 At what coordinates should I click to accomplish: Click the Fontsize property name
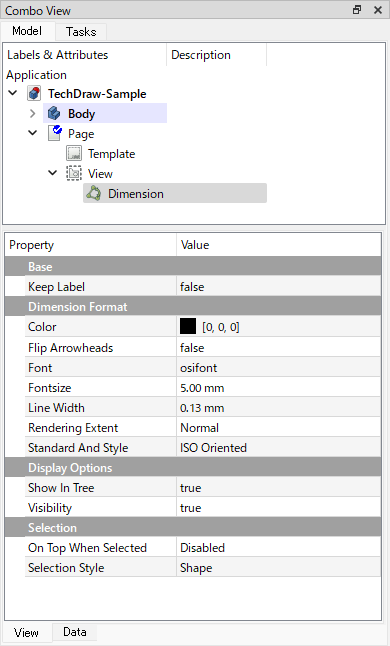point(49,388)
